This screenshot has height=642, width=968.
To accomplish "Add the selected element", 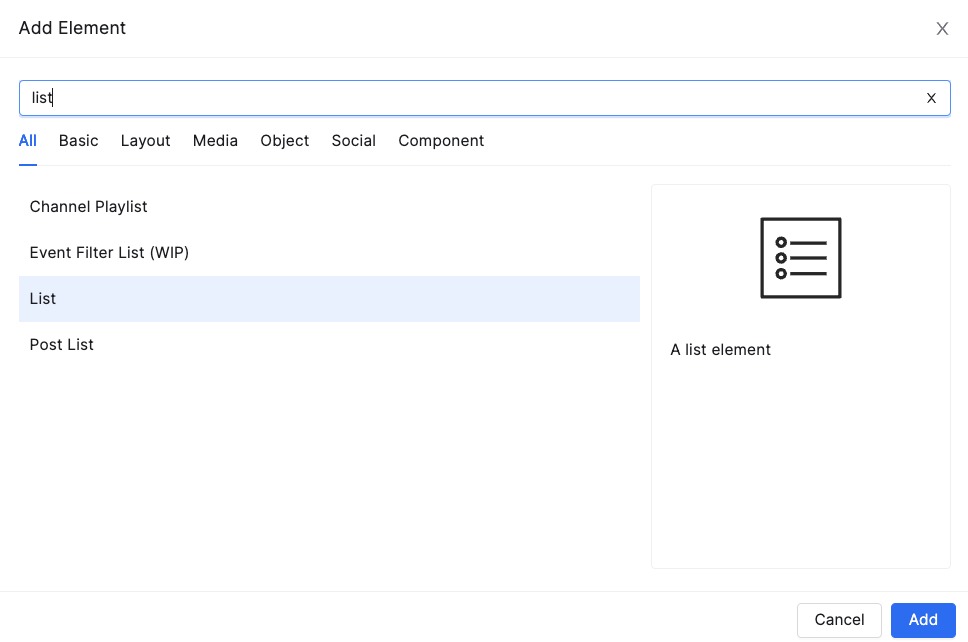I will pyautogui.click(x=923, y=620).
